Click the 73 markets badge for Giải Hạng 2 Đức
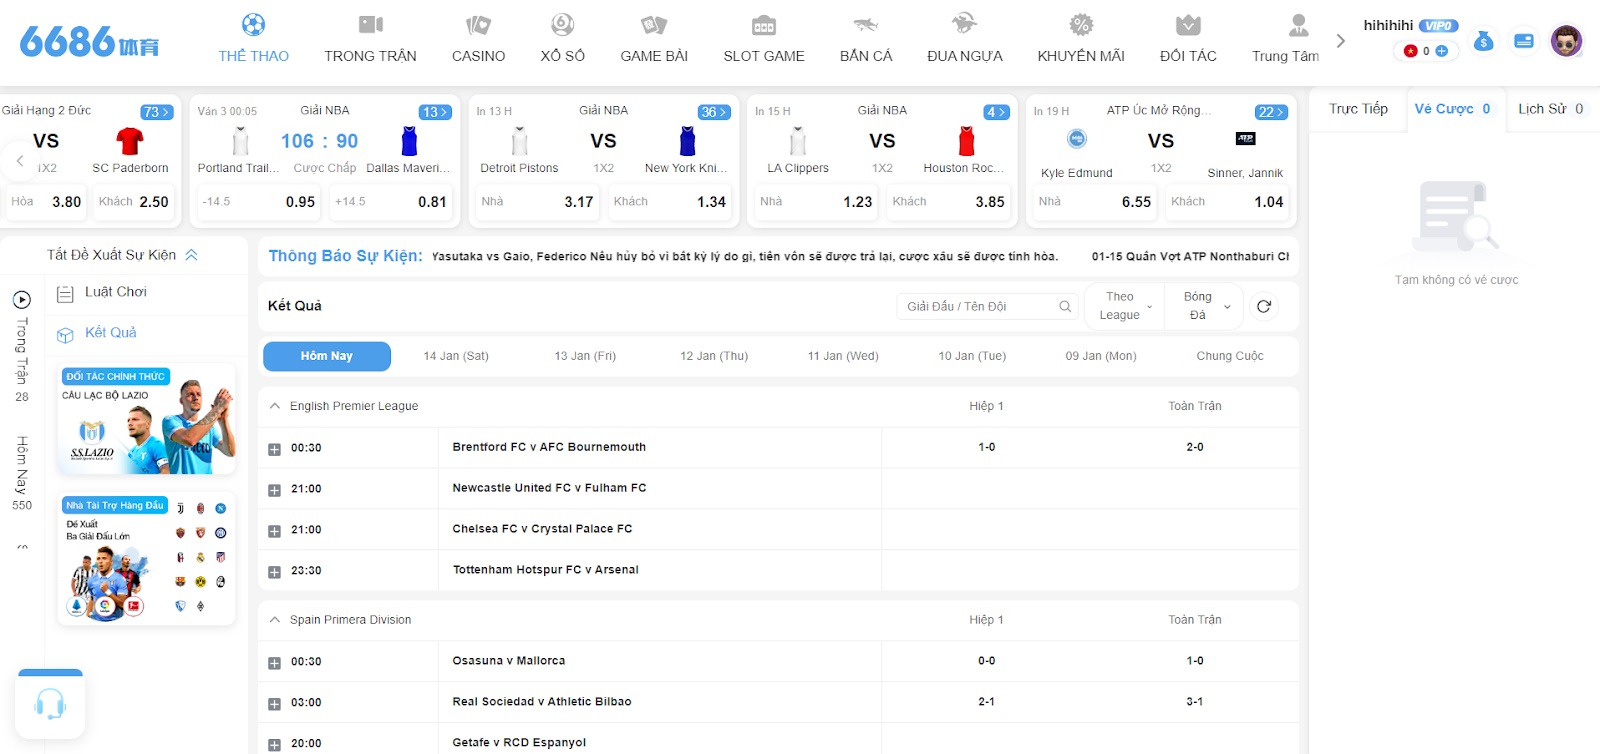Screen dimensions: 1600x754 tap(156, 112)
